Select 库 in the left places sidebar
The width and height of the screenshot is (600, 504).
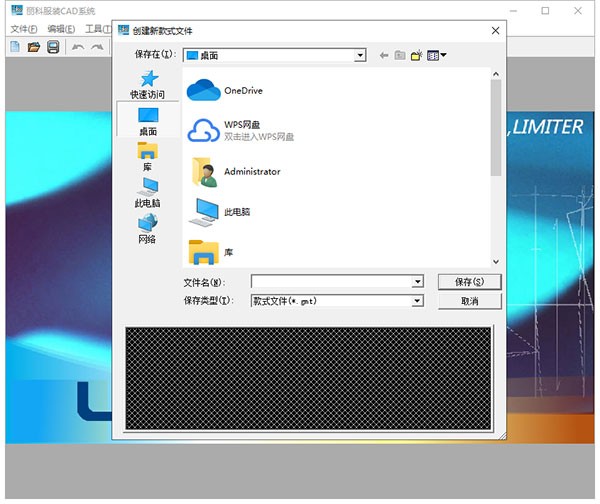147,157
